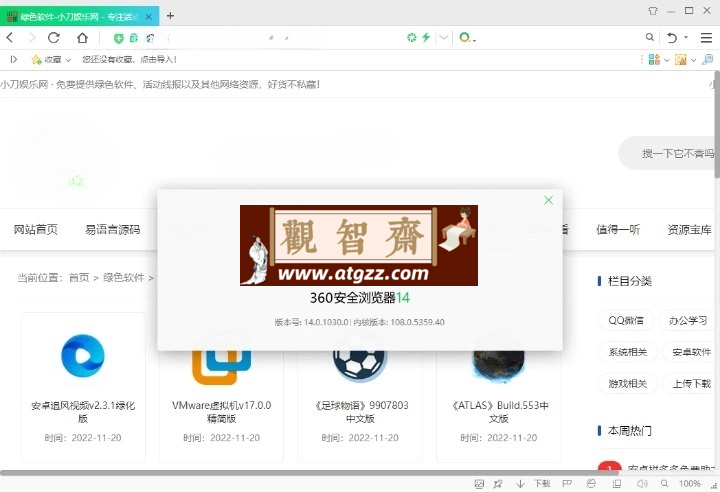Open the 《ATLAS》Build.553中文版 article
The image size is (720, 492).
click(499, 412)
